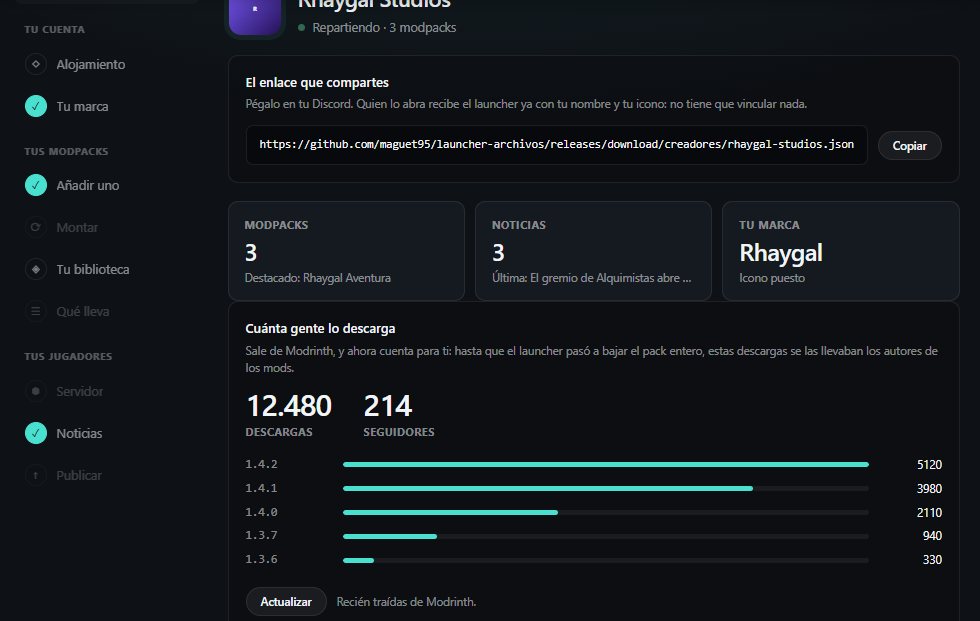Click the 1.4.2 version label
The height and width of the screenshot is (621, 980).
pos(261,464)
